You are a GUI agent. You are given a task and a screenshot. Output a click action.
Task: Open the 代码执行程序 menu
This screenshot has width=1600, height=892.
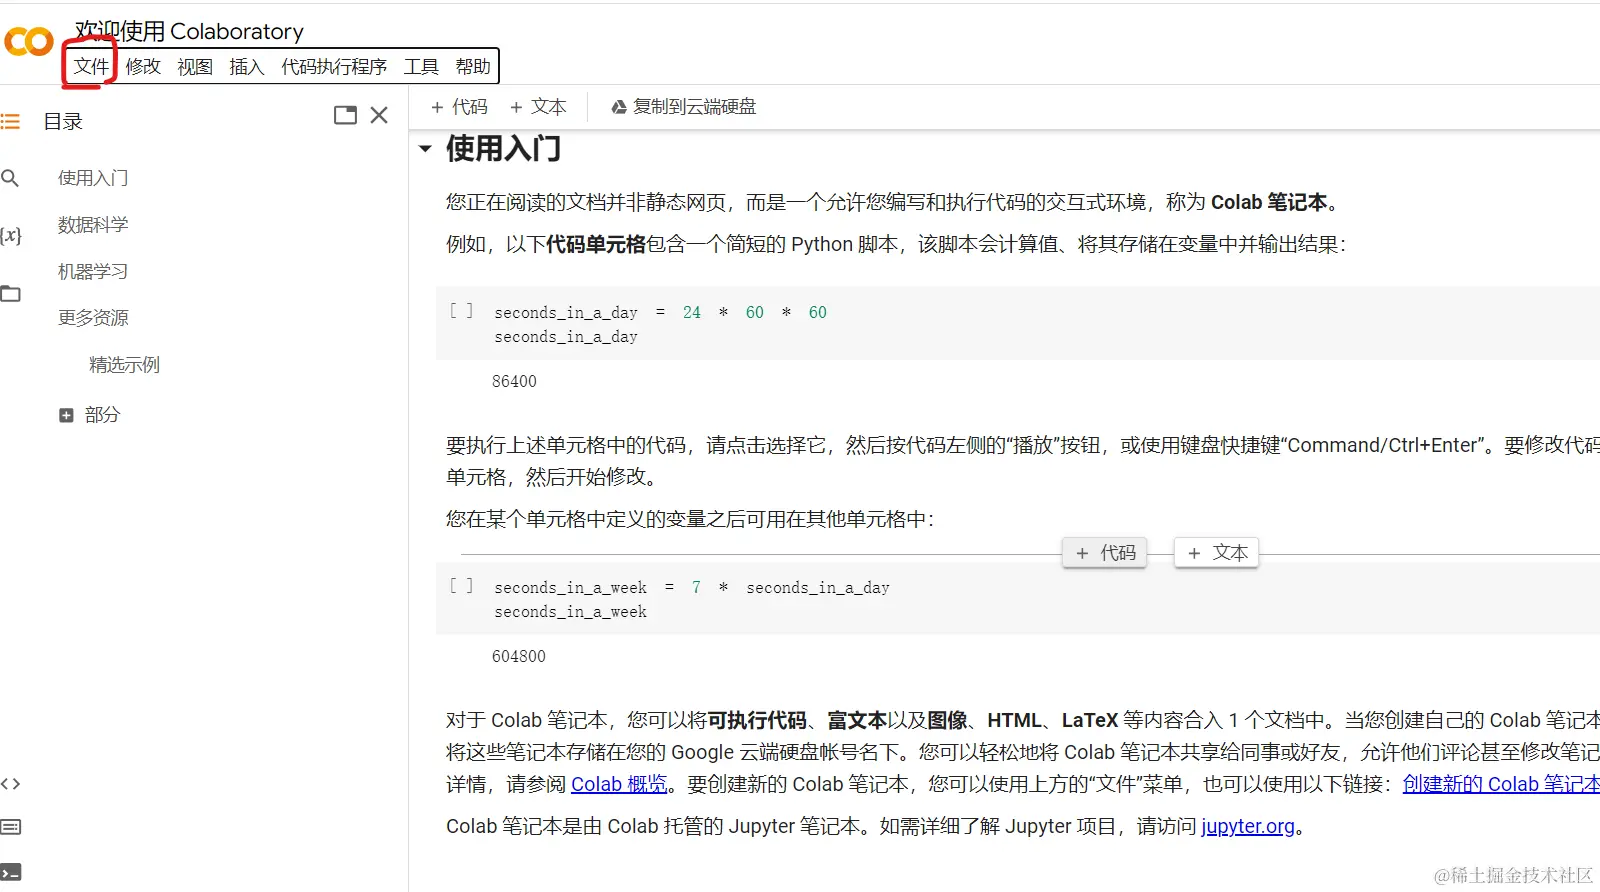coord(334,66)
